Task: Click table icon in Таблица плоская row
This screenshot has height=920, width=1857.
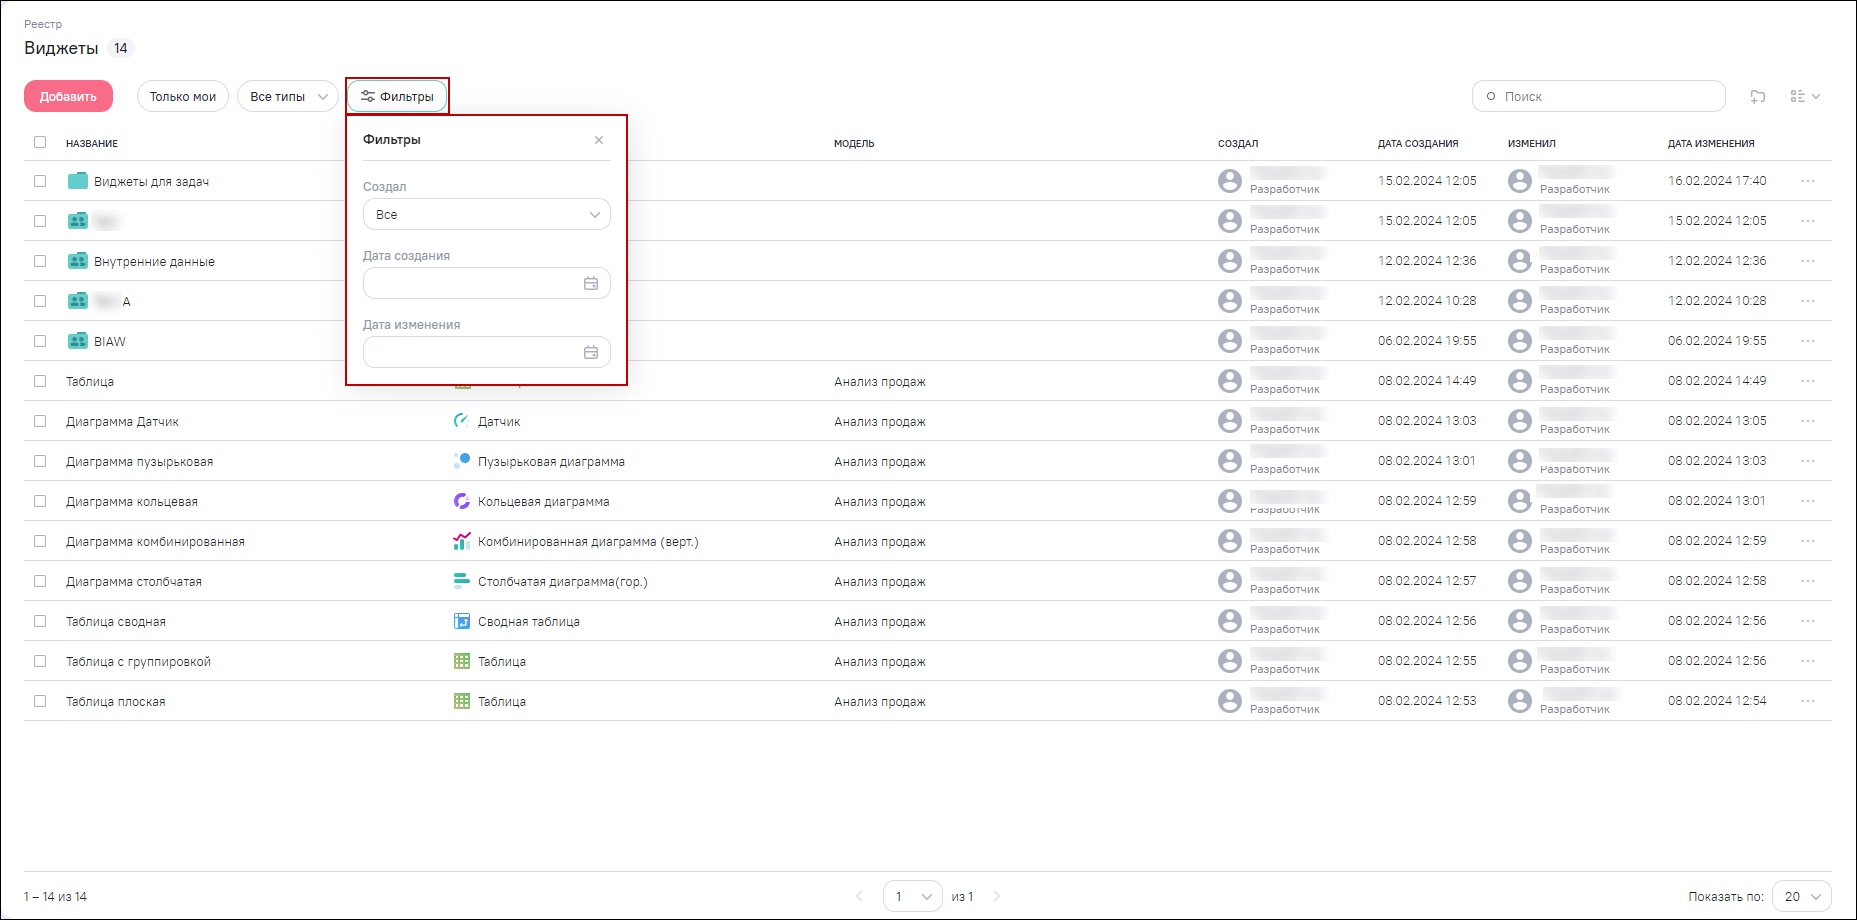Action: pos(461,701)
